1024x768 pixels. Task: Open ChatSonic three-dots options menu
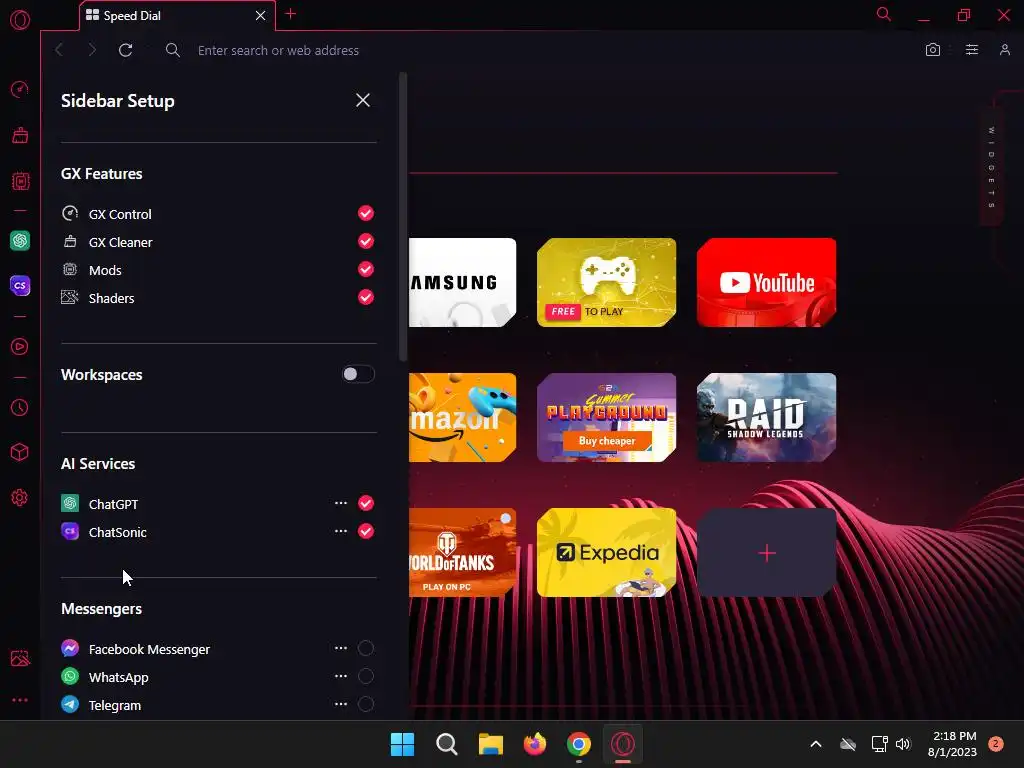341,532
